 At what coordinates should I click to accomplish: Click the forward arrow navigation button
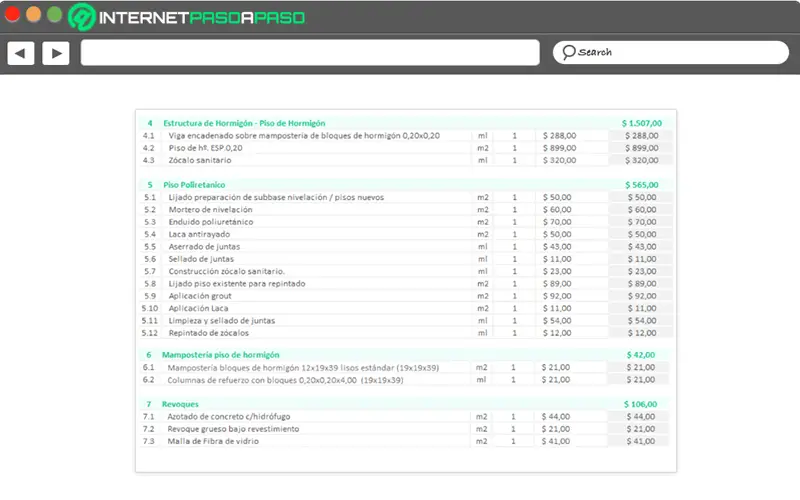(x=56, y=53)
